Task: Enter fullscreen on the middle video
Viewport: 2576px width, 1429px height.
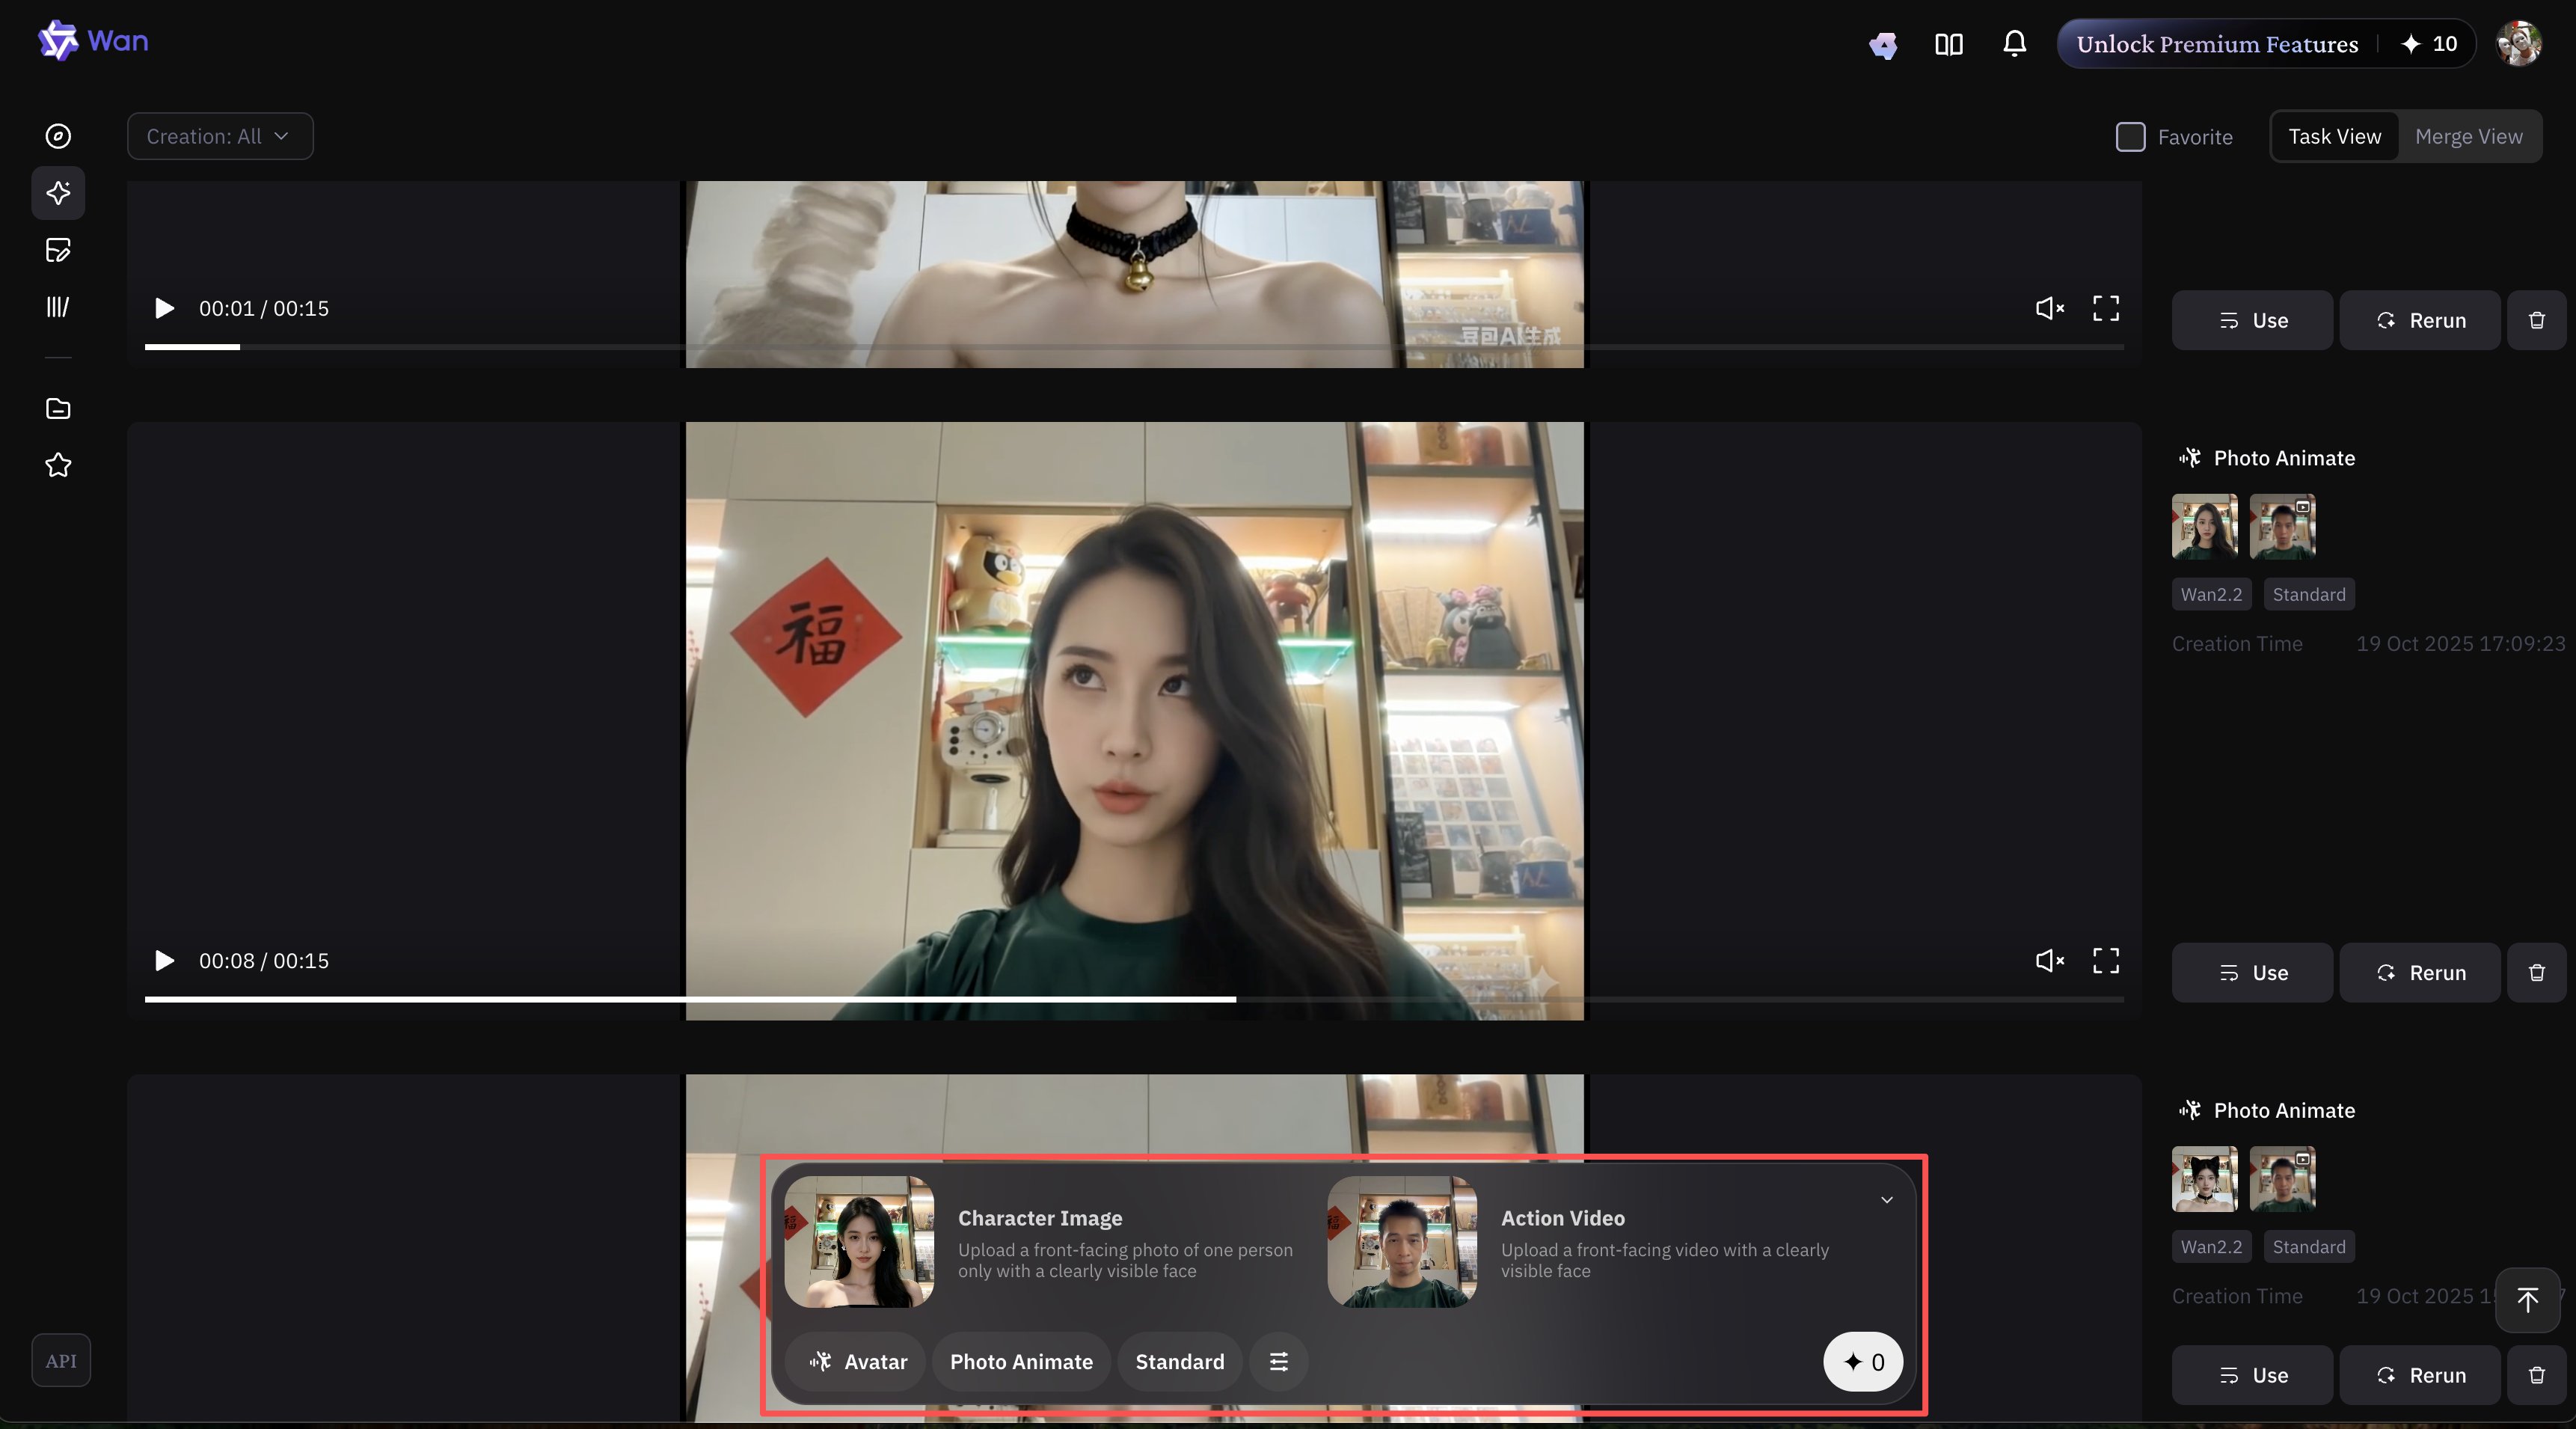Action: point(2106,960)
